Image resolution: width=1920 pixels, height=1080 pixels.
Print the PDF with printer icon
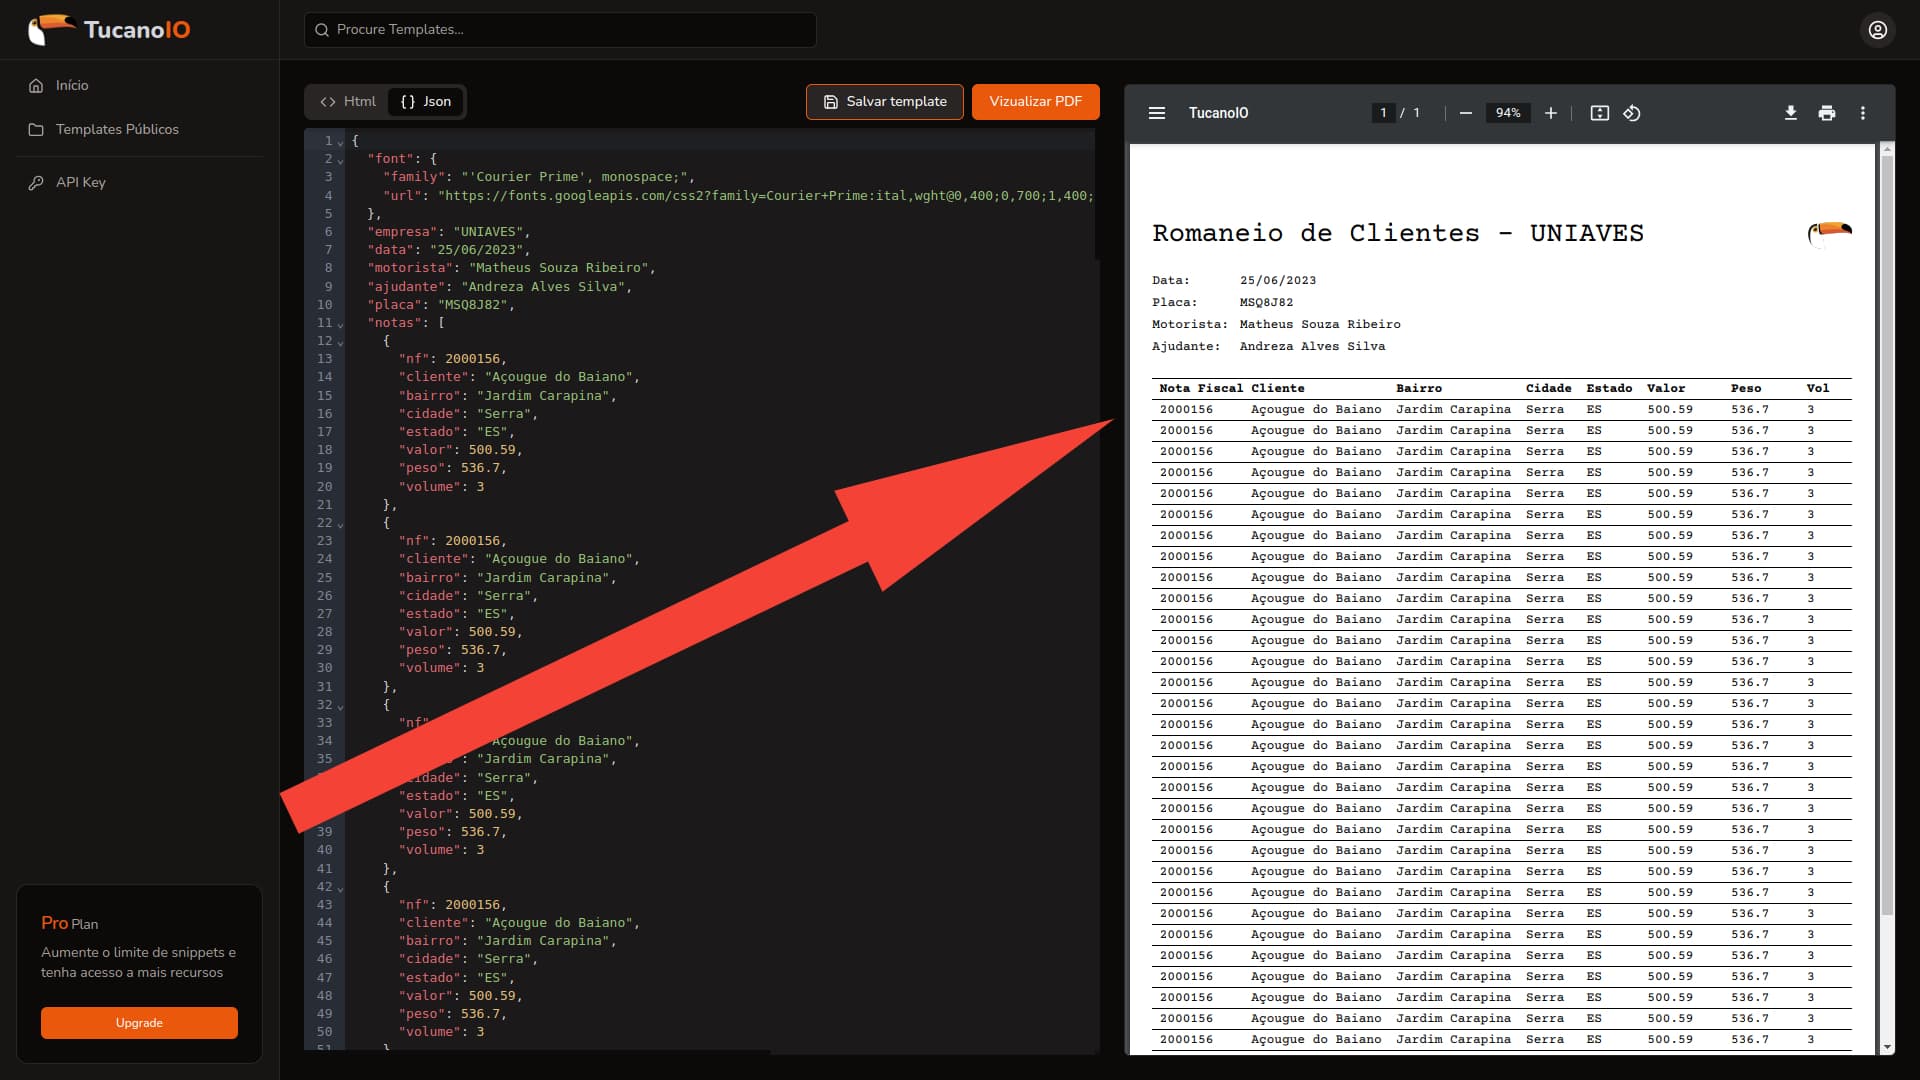pyautogui.click(x=1827, y=113)
